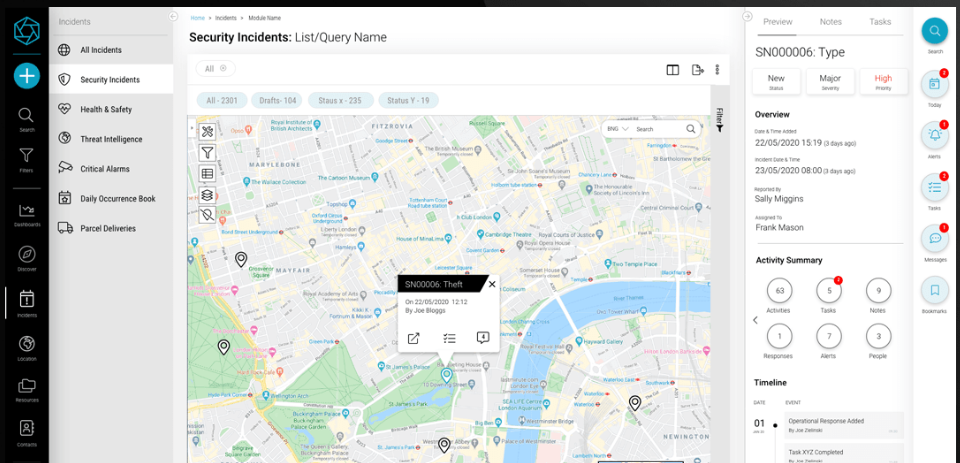
Task: Open the 7 Alerts summary circle
Action: [x=829, y=336]
